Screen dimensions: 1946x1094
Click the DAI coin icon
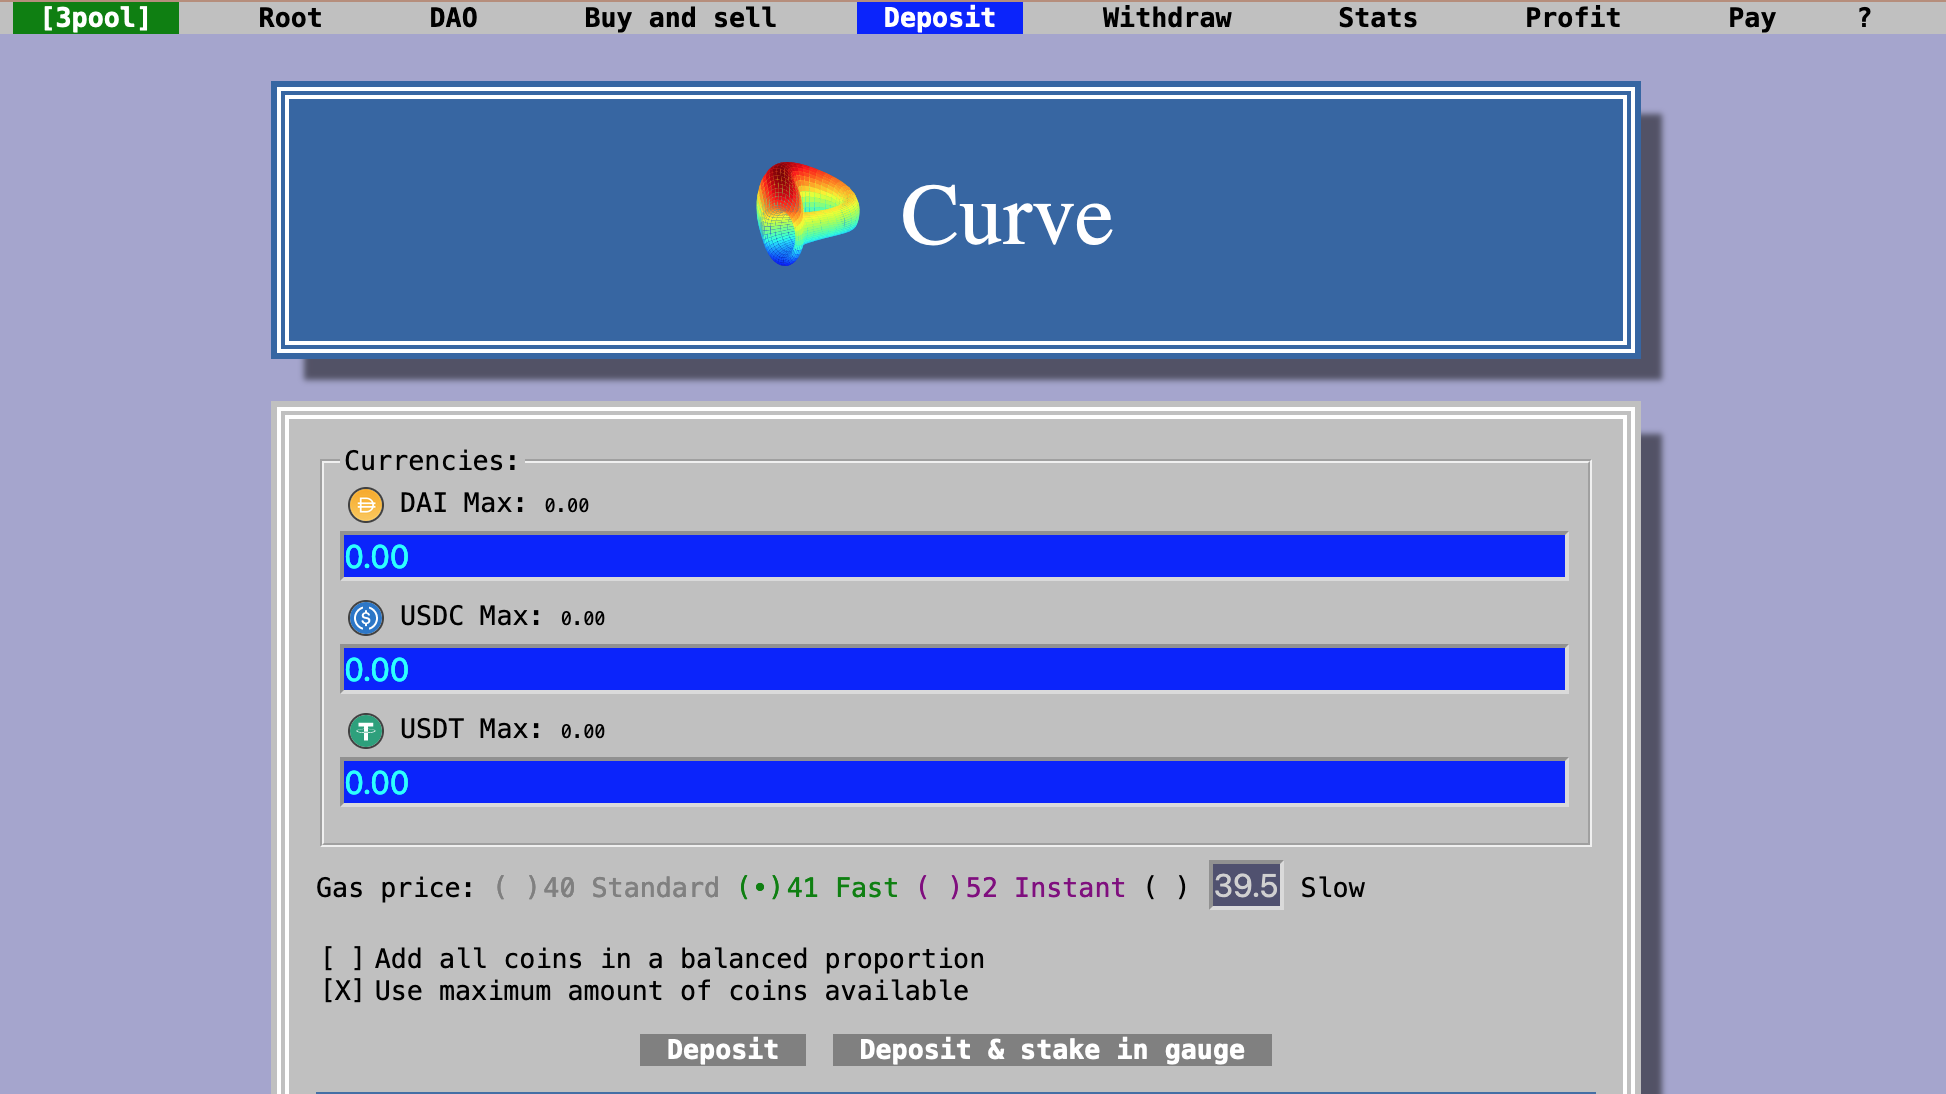365,505
